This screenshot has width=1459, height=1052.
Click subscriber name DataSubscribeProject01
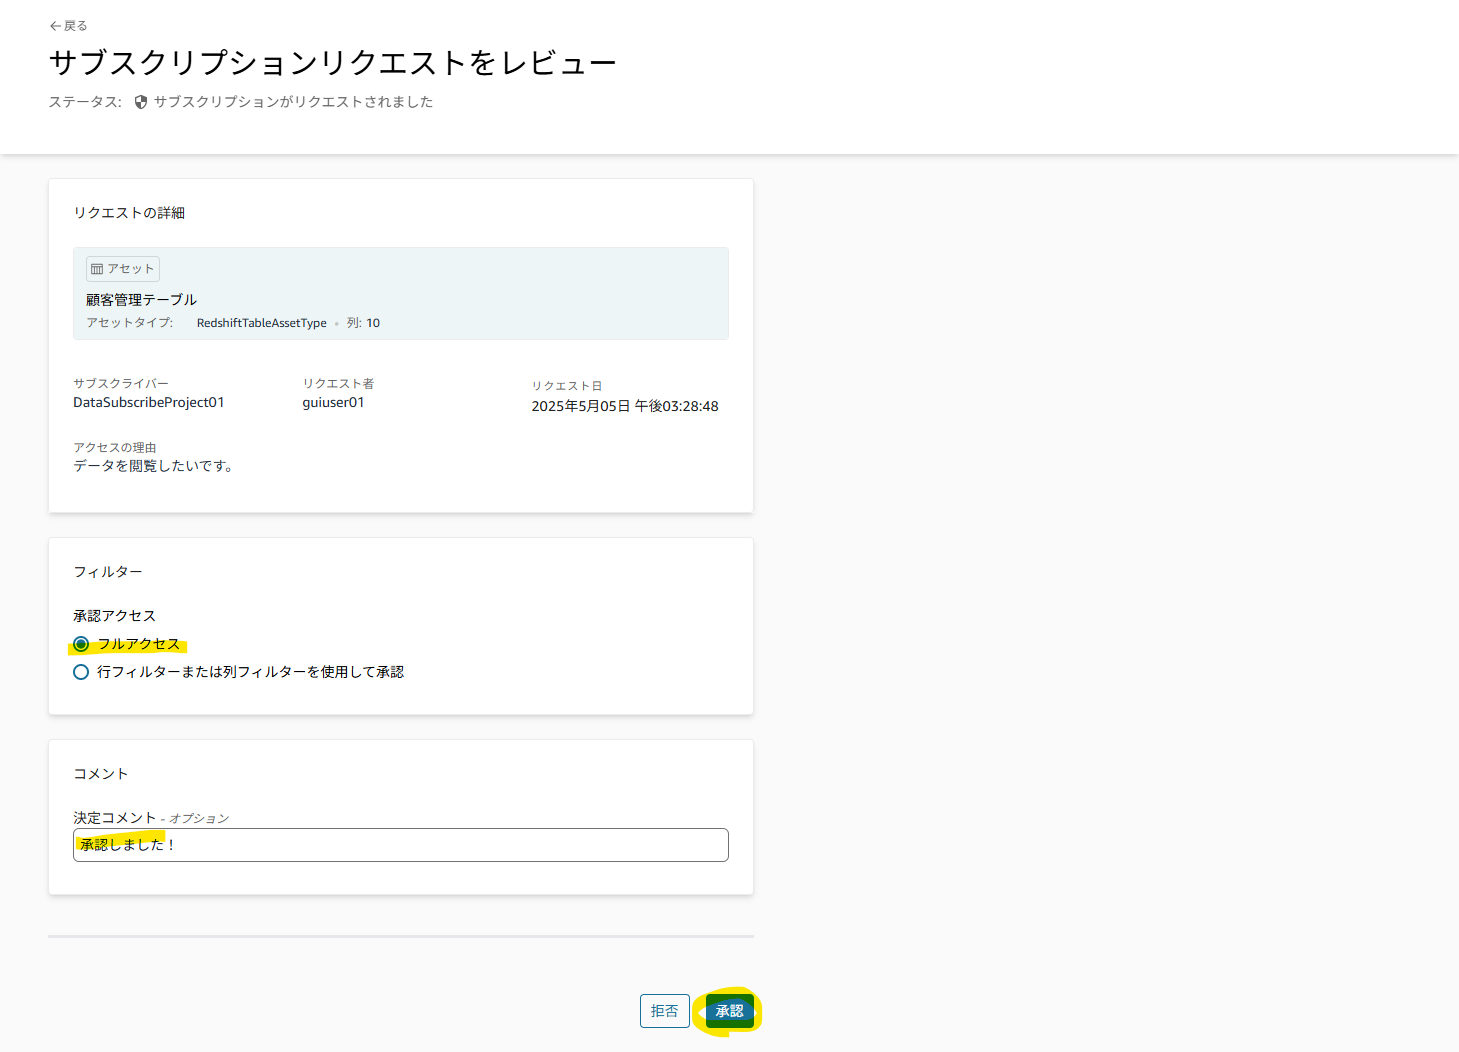pyautogui.click(x=149, y=403)
